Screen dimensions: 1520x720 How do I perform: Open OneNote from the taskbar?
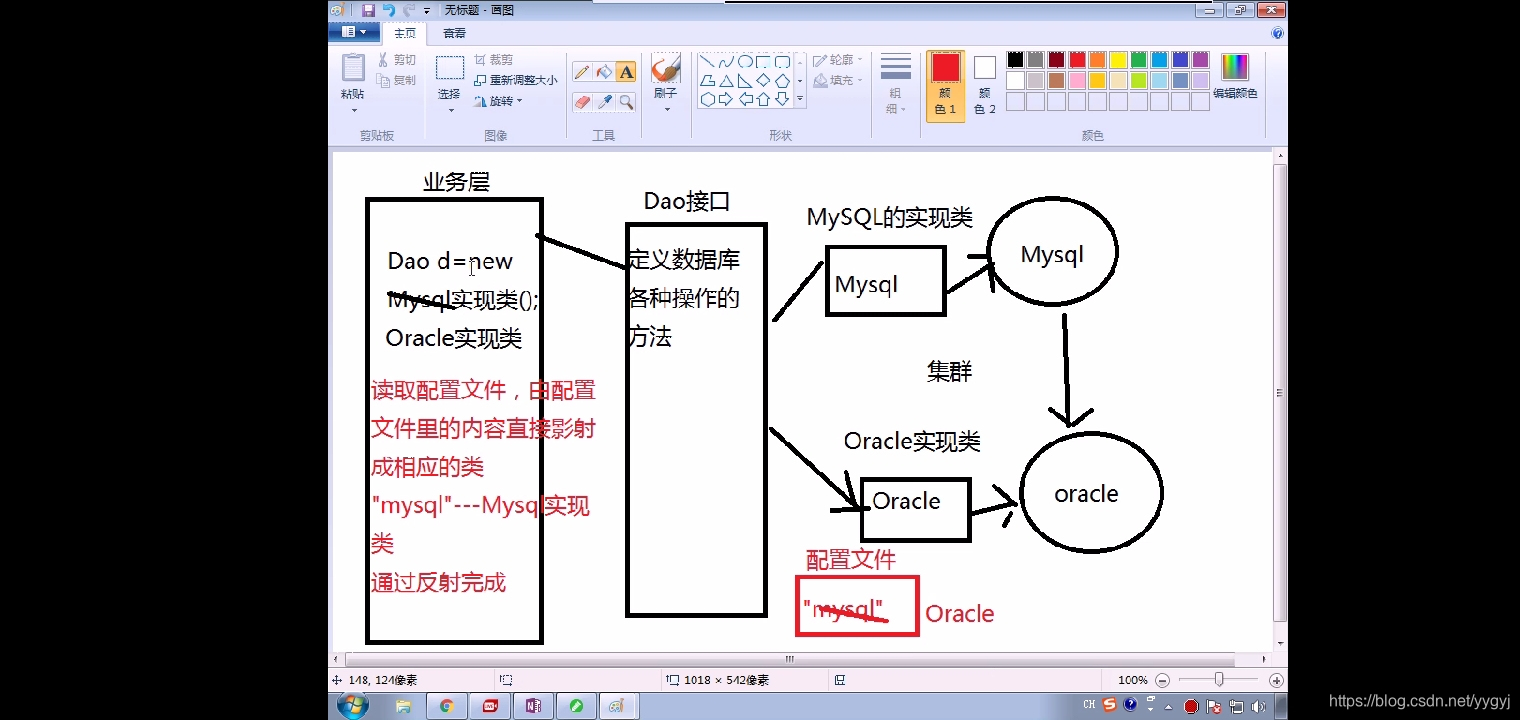533,706
